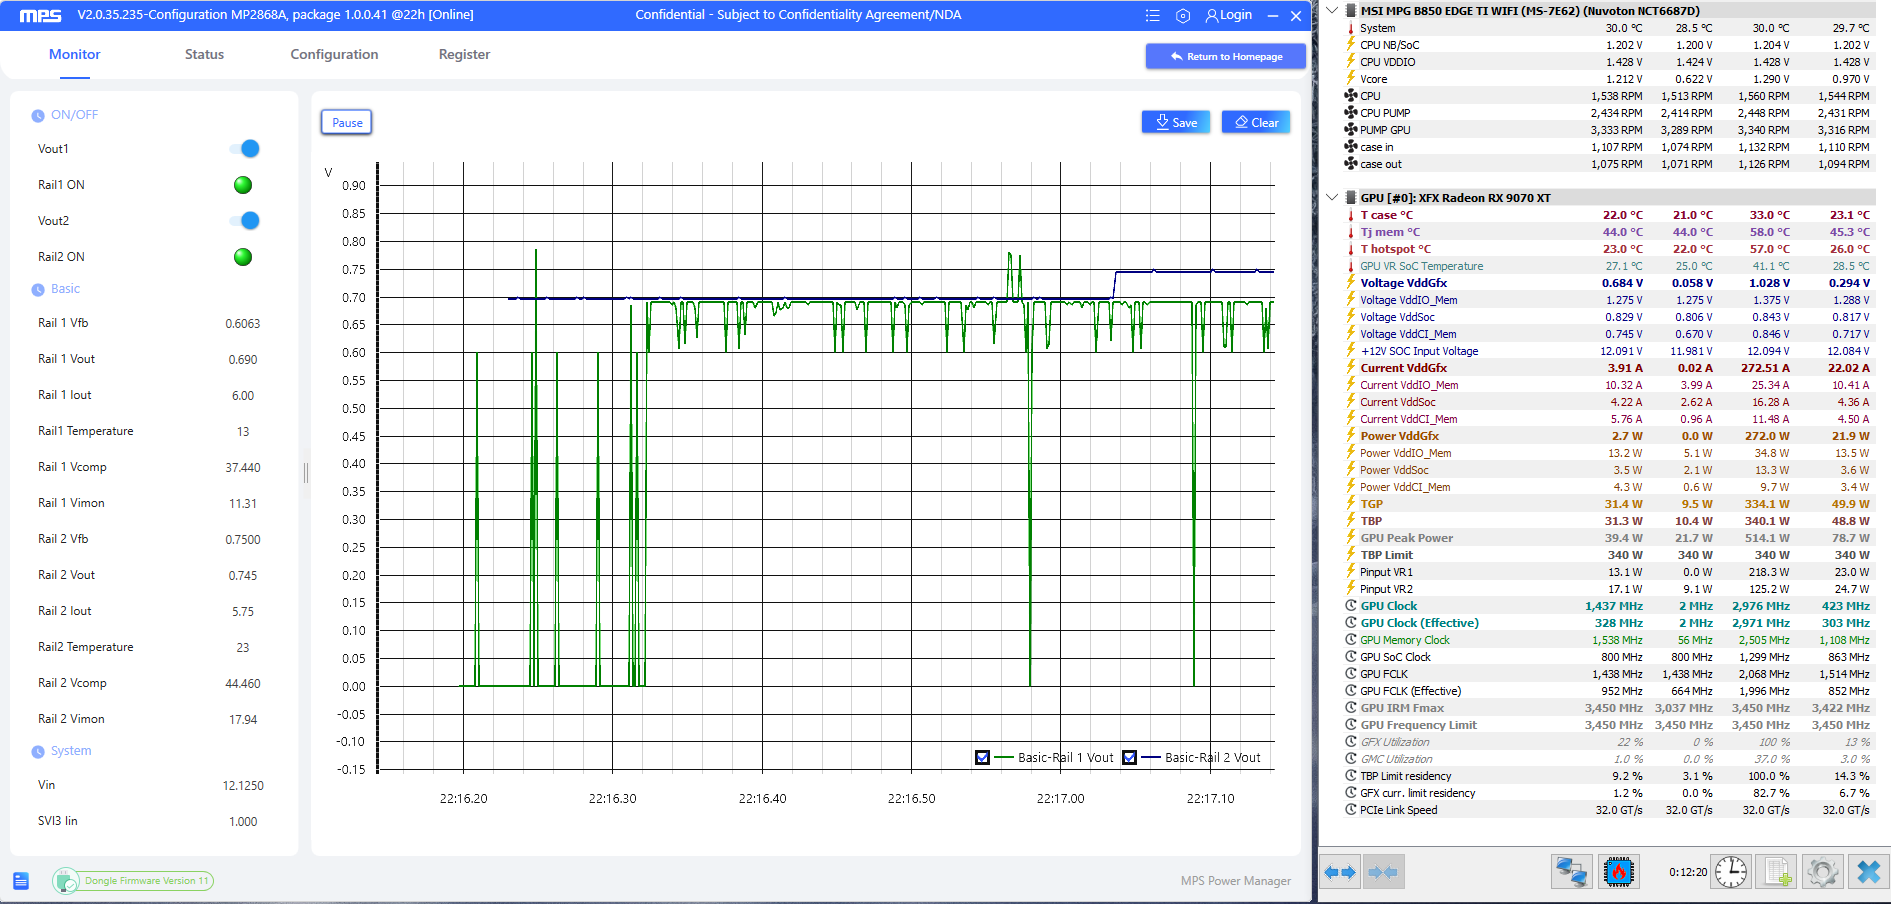This screenshot has height=904, width=1891.
Task: Open the hexagon settings icon
Action: [1183, 15]
